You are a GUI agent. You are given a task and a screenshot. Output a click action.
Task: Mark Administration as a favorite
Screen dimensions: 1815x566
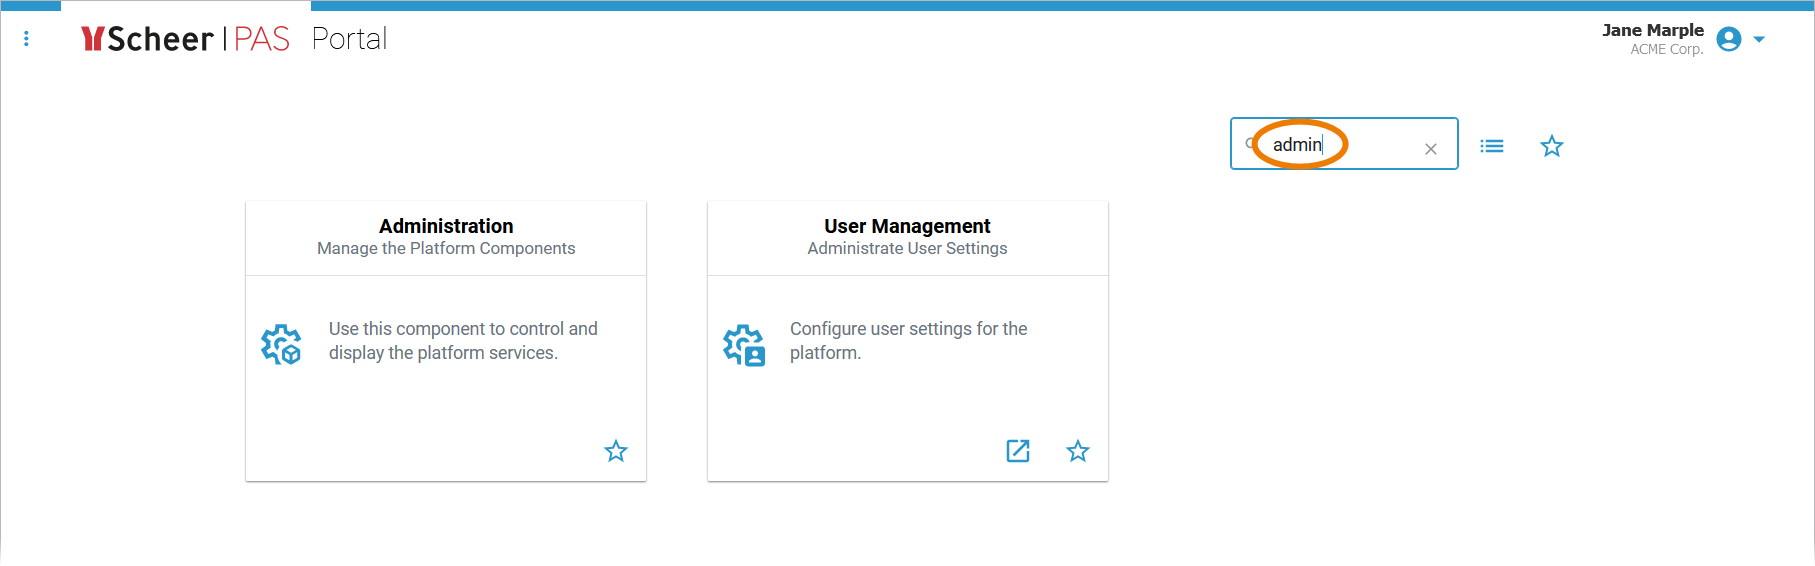616,451
